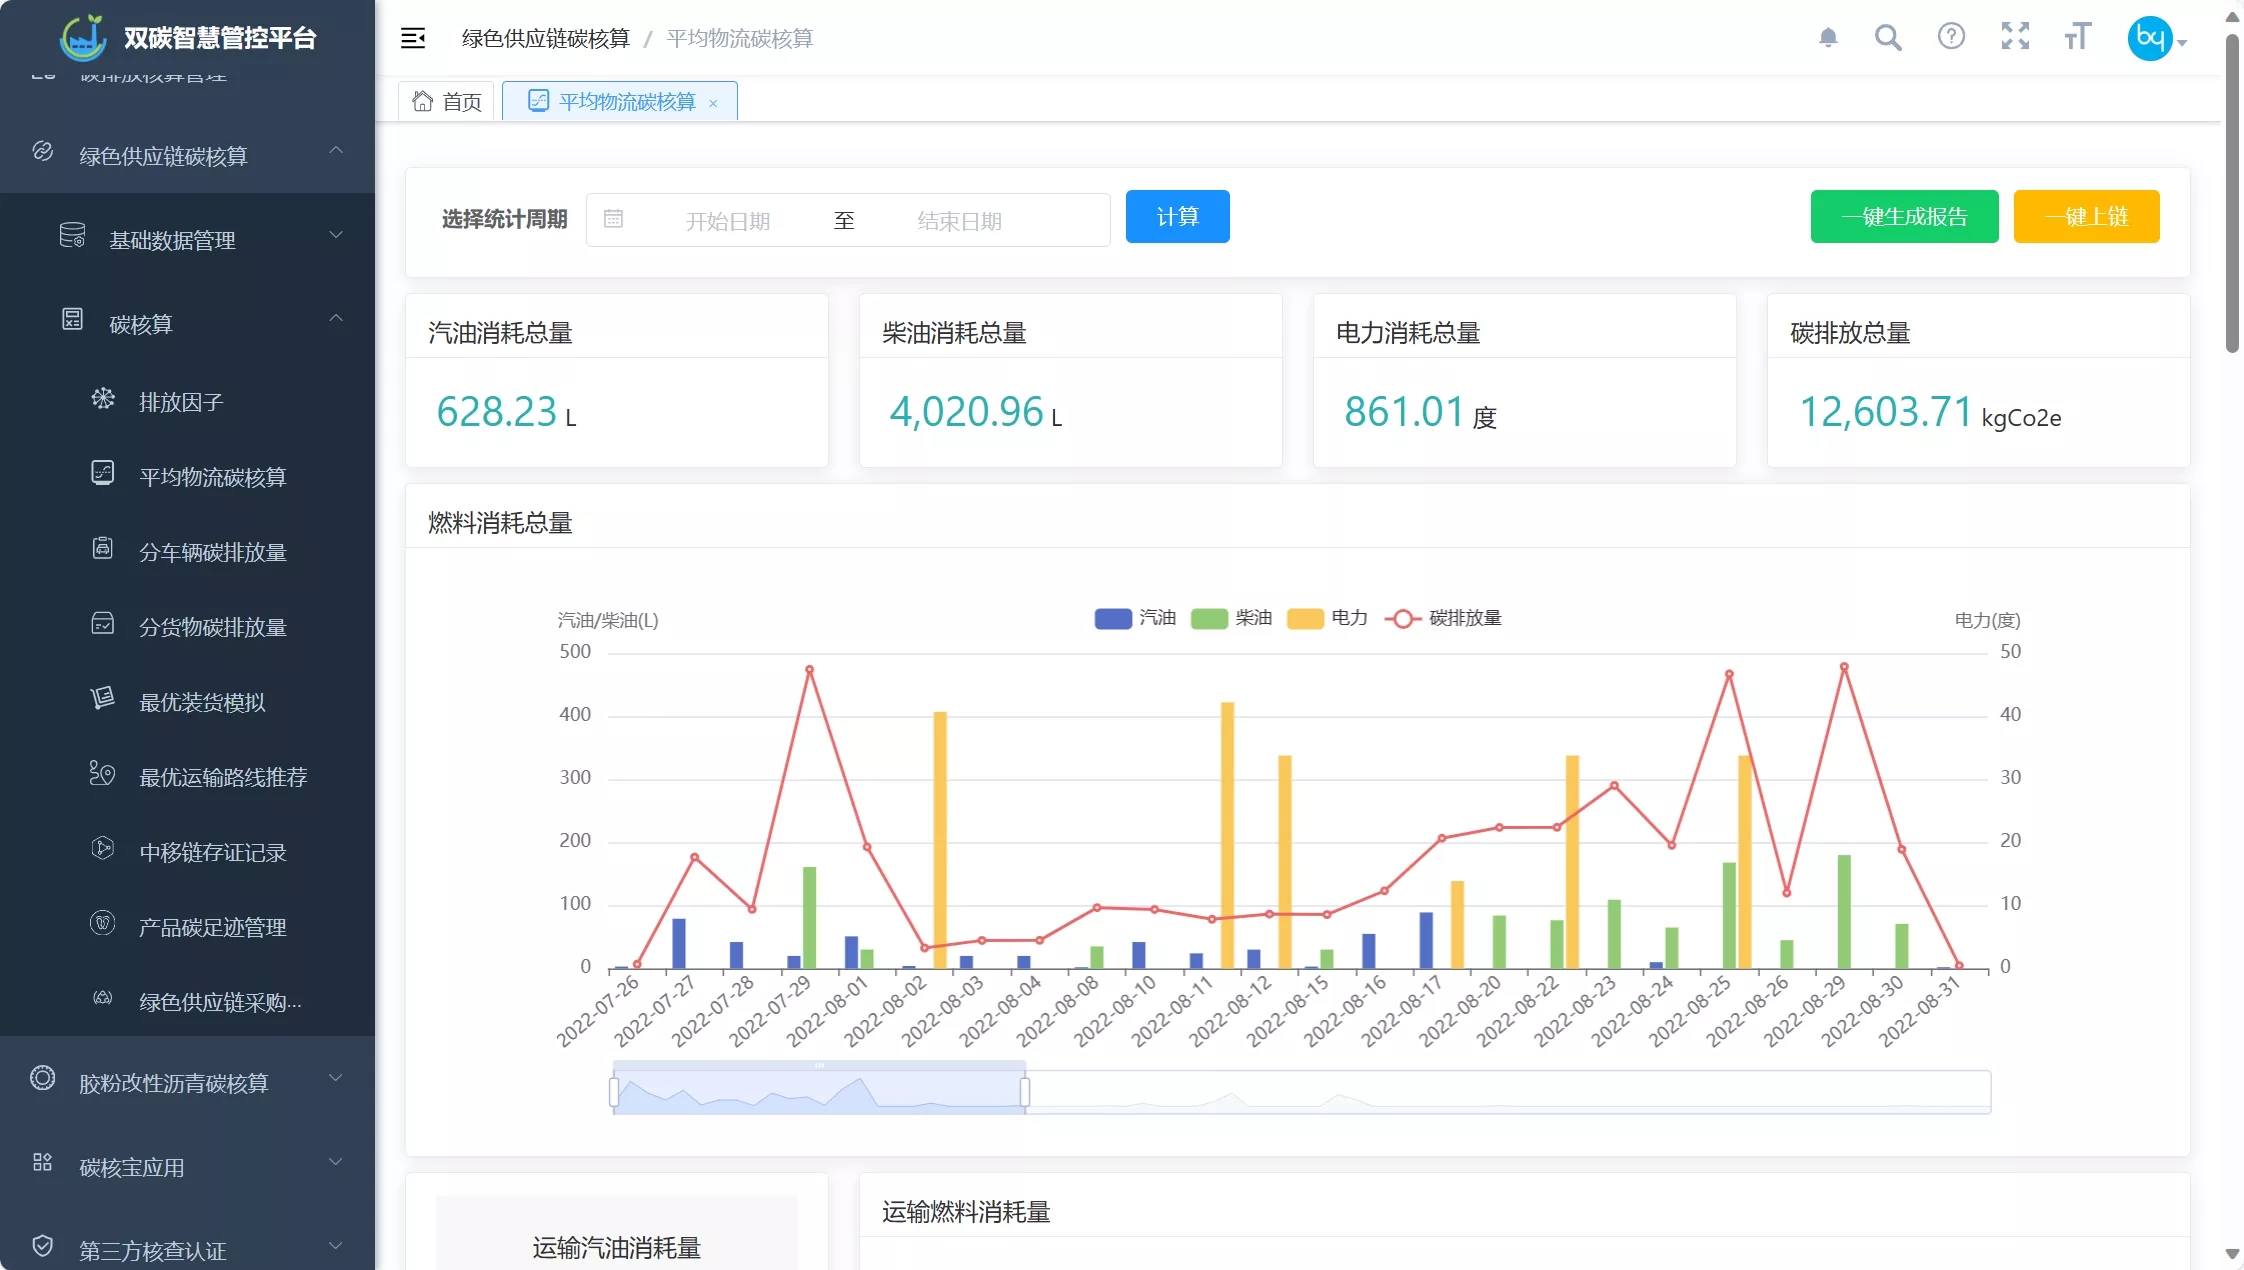Viewport: 2244px width, 1270px height.
Task: Toggle fullscreen mode icon
Action: (2015, 37)
